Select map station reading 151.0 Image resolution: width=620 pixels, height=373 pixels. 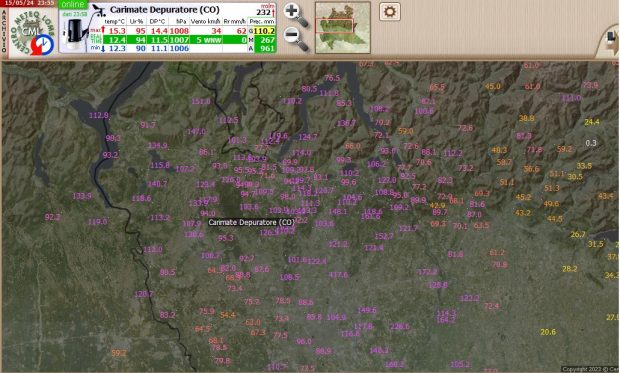(x=201, y=101)
